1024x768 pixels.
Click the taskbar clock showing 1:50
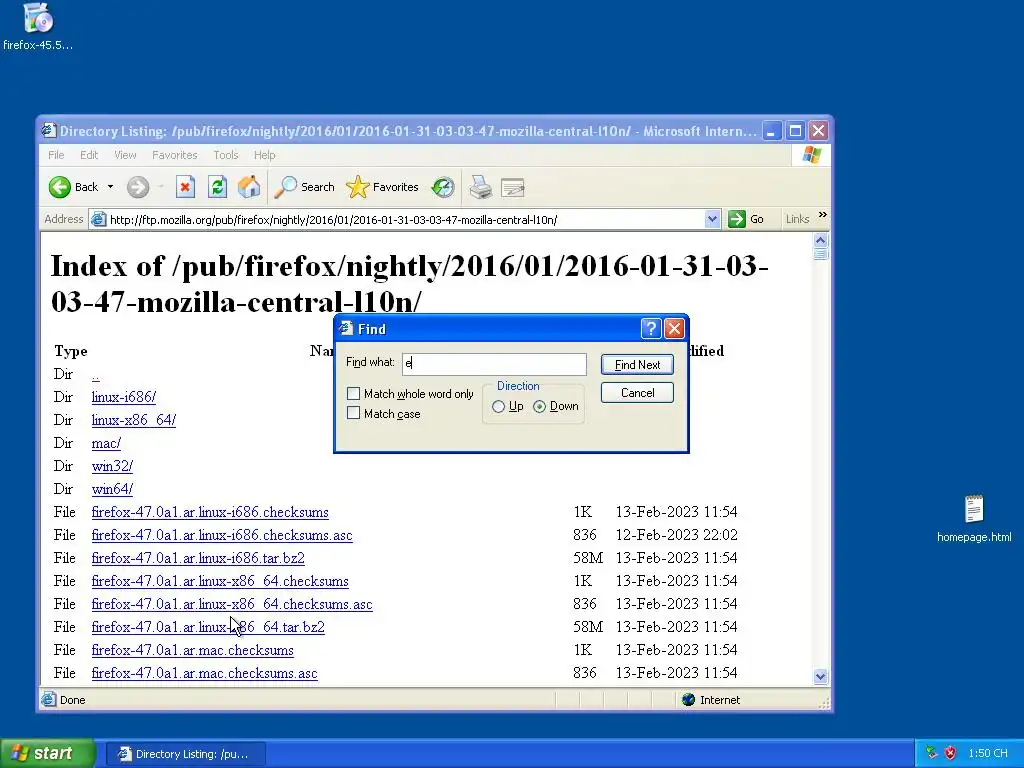988,754
